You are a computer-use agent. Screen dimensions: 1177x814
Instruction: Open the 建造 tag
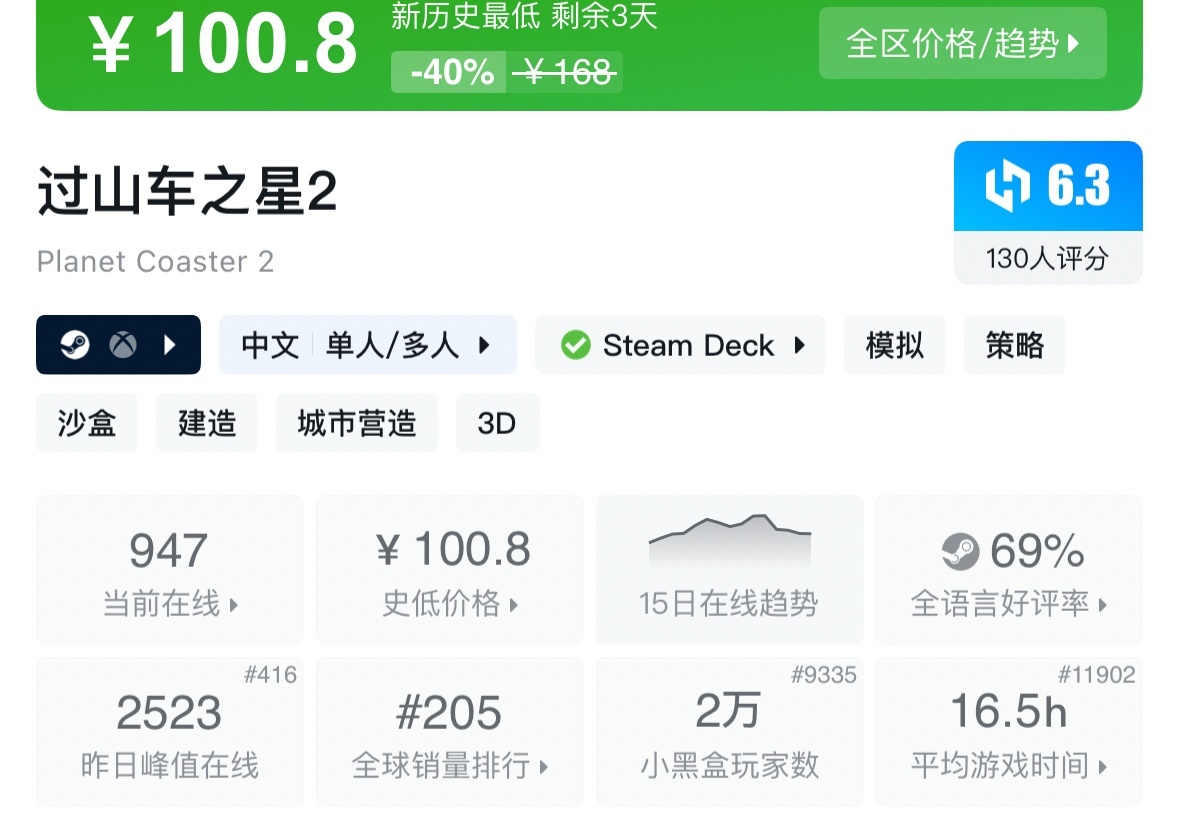click(x=206, y=423)
